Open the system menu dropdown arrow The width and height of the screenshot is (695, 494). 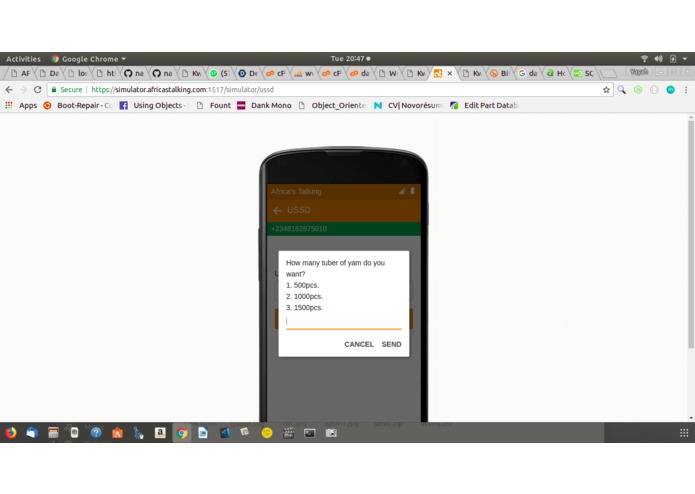coord(685,59)
